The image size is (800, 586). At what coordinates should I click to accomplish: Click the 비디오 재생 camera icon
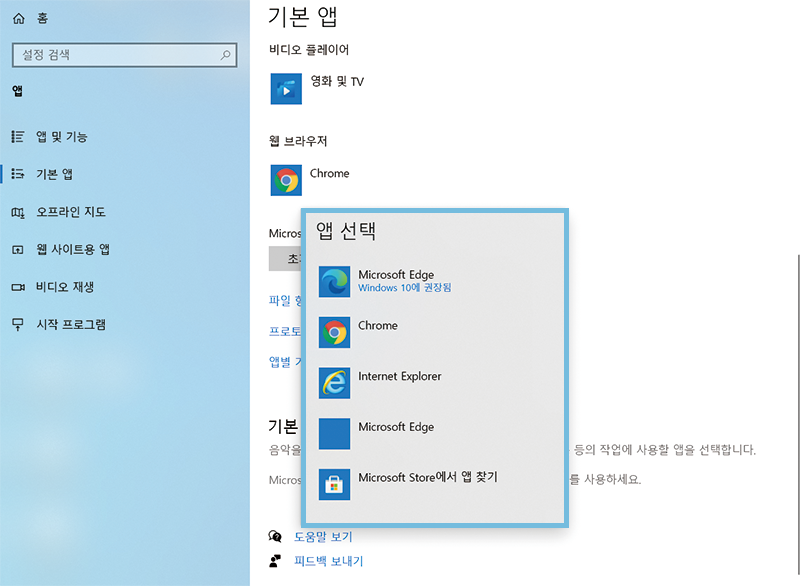coord(18,287)
